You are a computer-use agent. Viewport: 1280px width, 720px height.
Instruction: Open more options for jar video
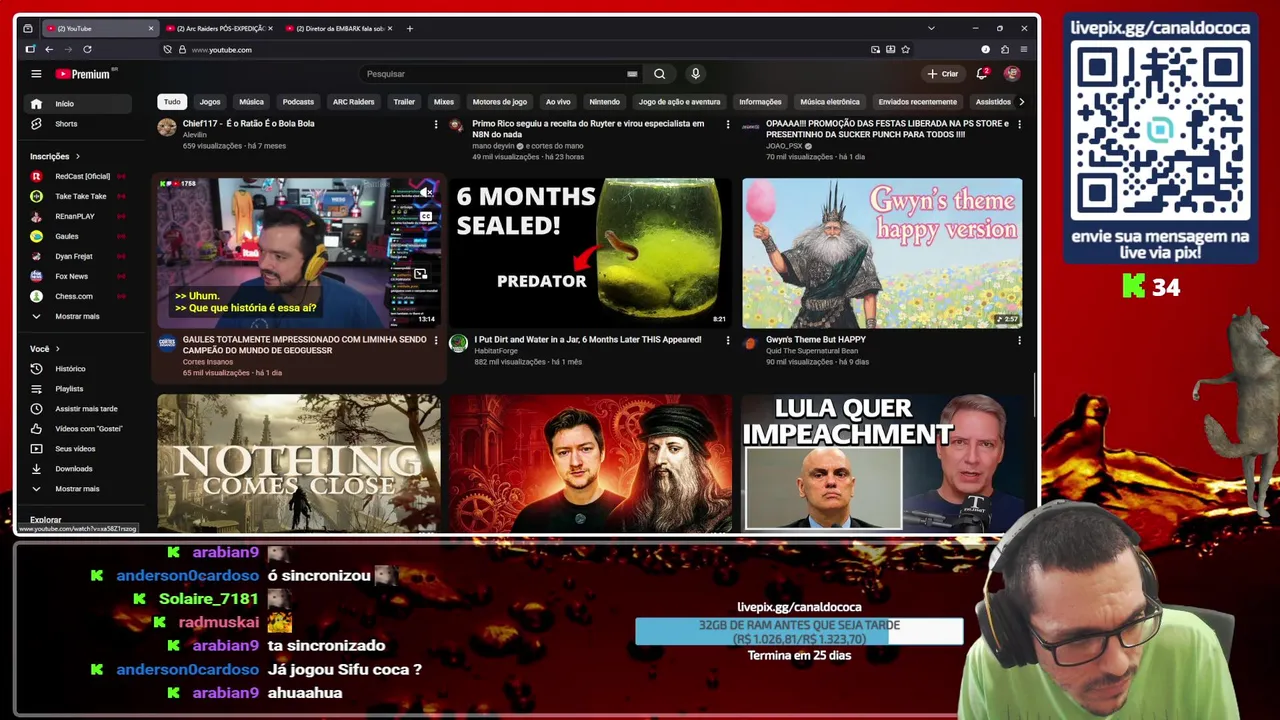727,340
